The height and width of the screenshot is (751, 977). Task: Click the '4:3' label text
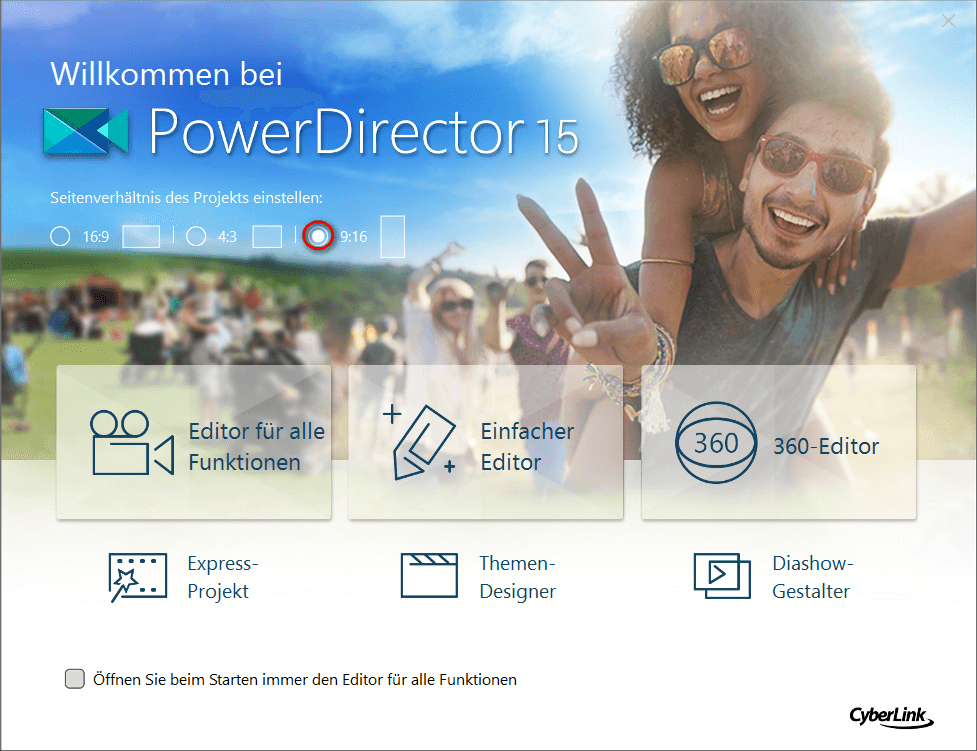pyautogui.click(x=227, y=237)
